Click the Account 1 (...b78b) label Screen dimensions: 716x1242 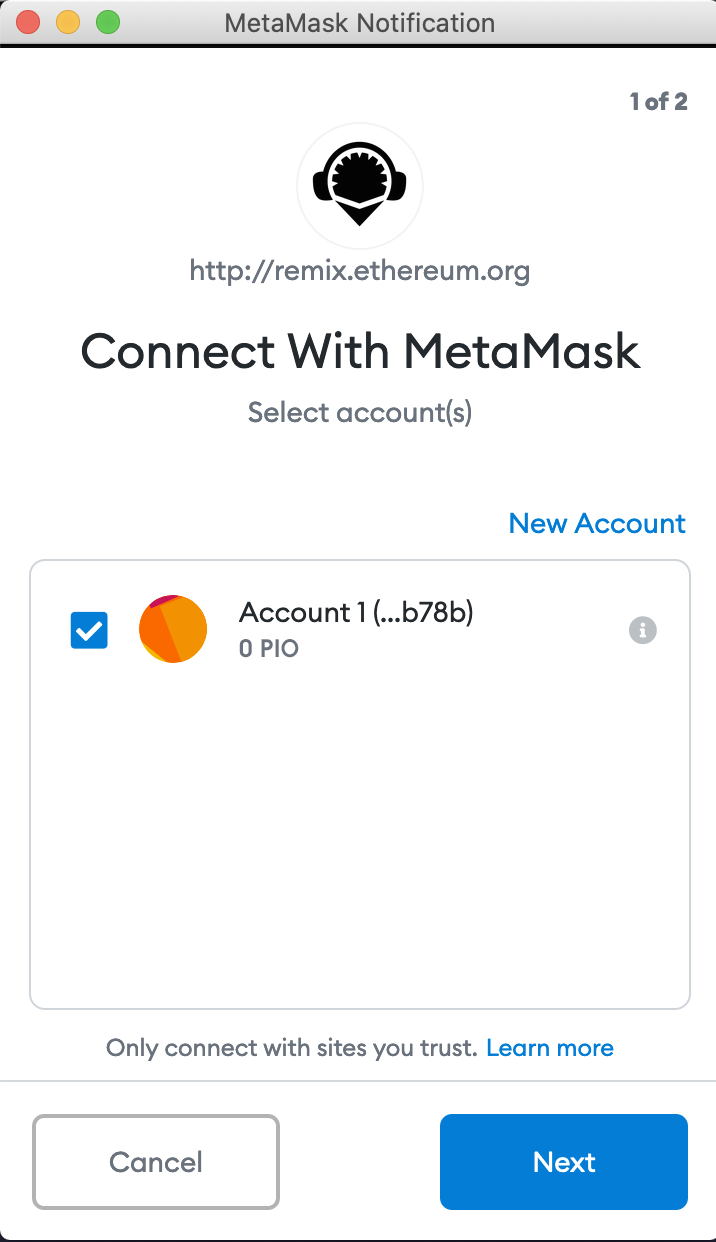click(356, 612)
